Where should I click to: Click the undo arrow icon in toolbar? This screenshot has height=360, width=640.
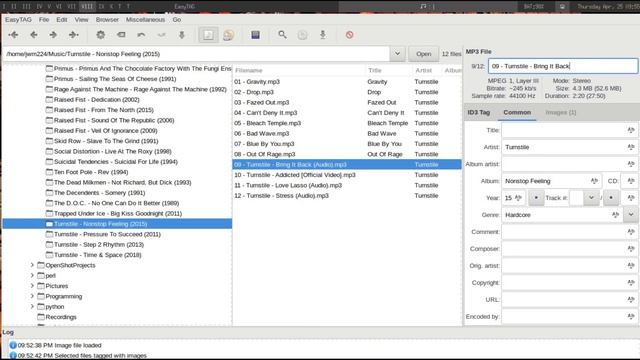point(141,35)
